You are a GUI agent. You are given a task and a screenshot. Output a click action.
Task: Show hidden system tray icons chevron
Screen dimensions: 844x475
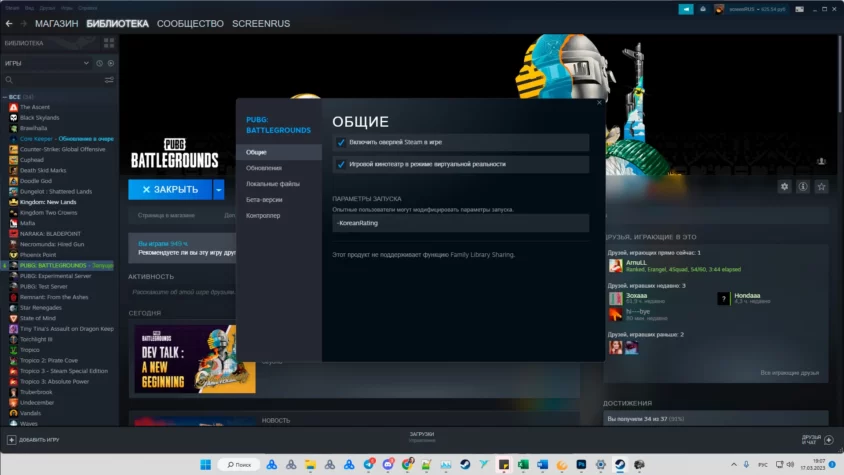pos(733,465)
